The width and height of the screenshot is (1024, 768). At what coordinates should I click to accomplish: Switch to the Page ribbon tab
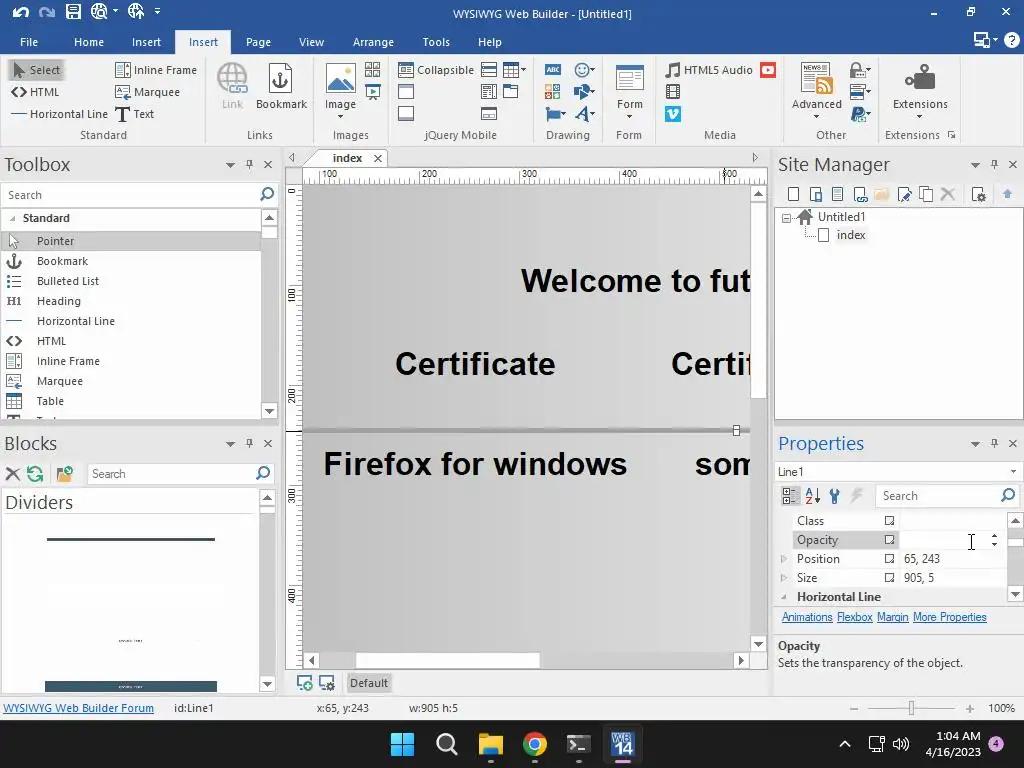258,42
